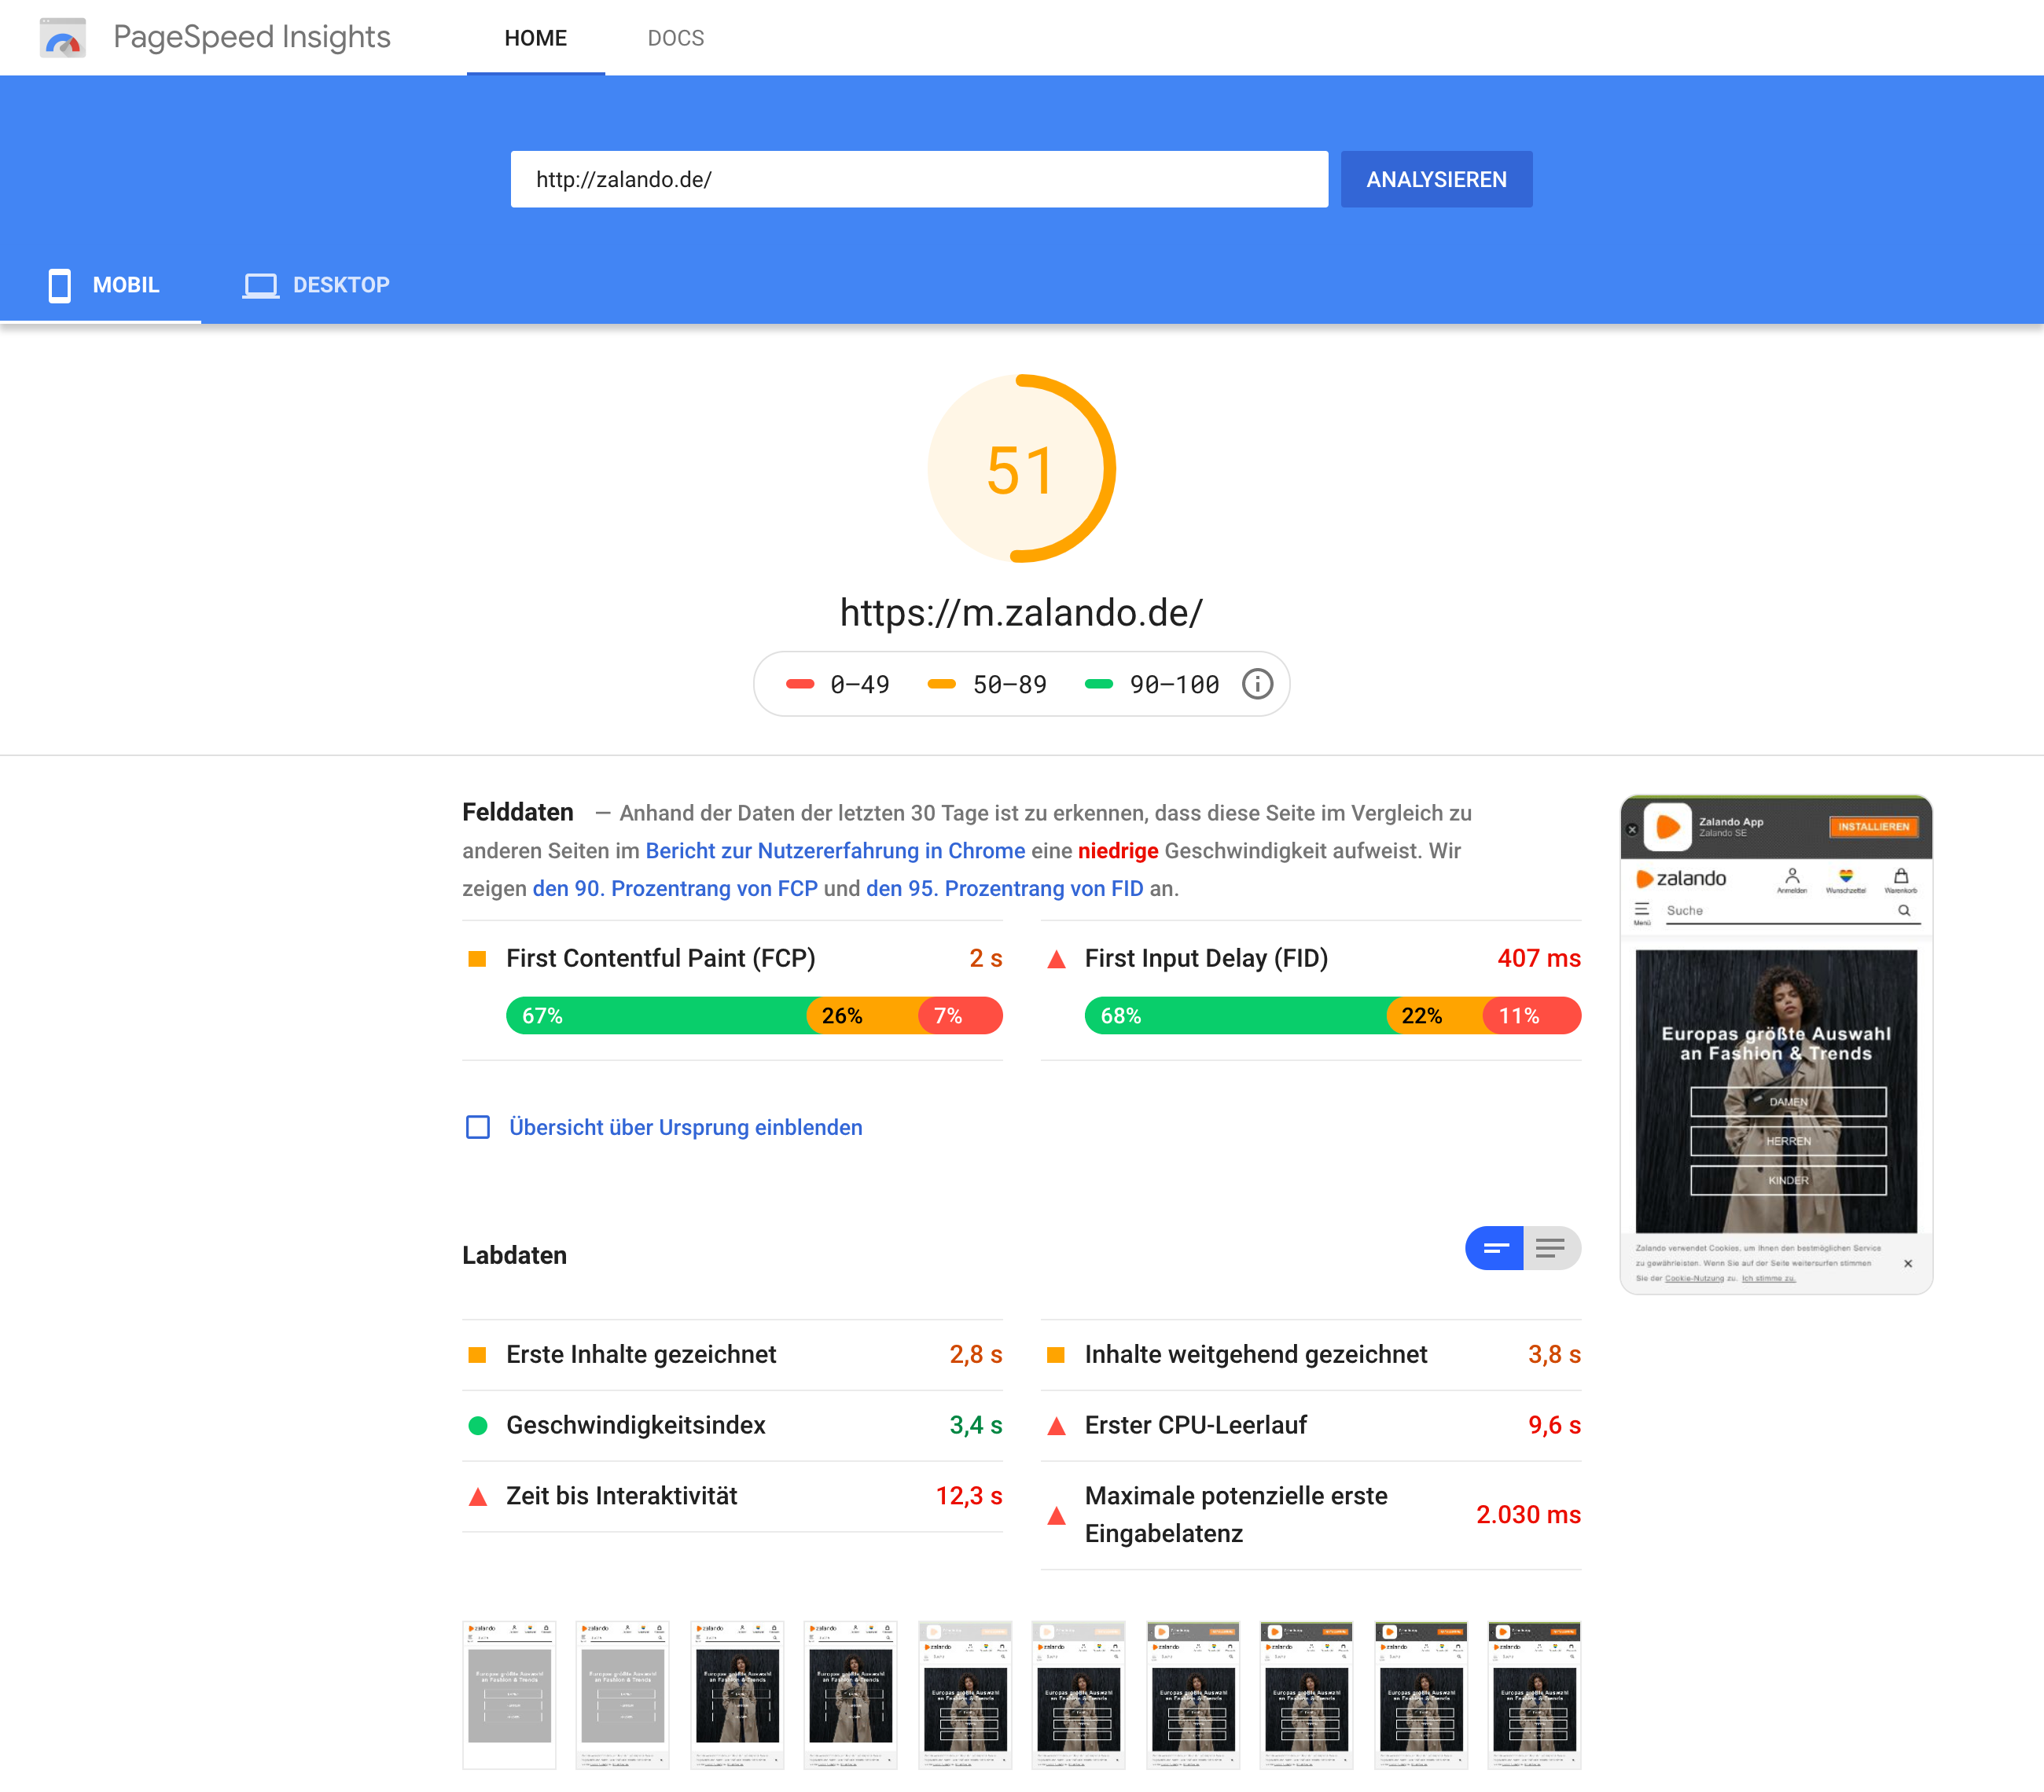Click the green circle beside Geschwindigkeitsindex

click(x=477, y=1425)
